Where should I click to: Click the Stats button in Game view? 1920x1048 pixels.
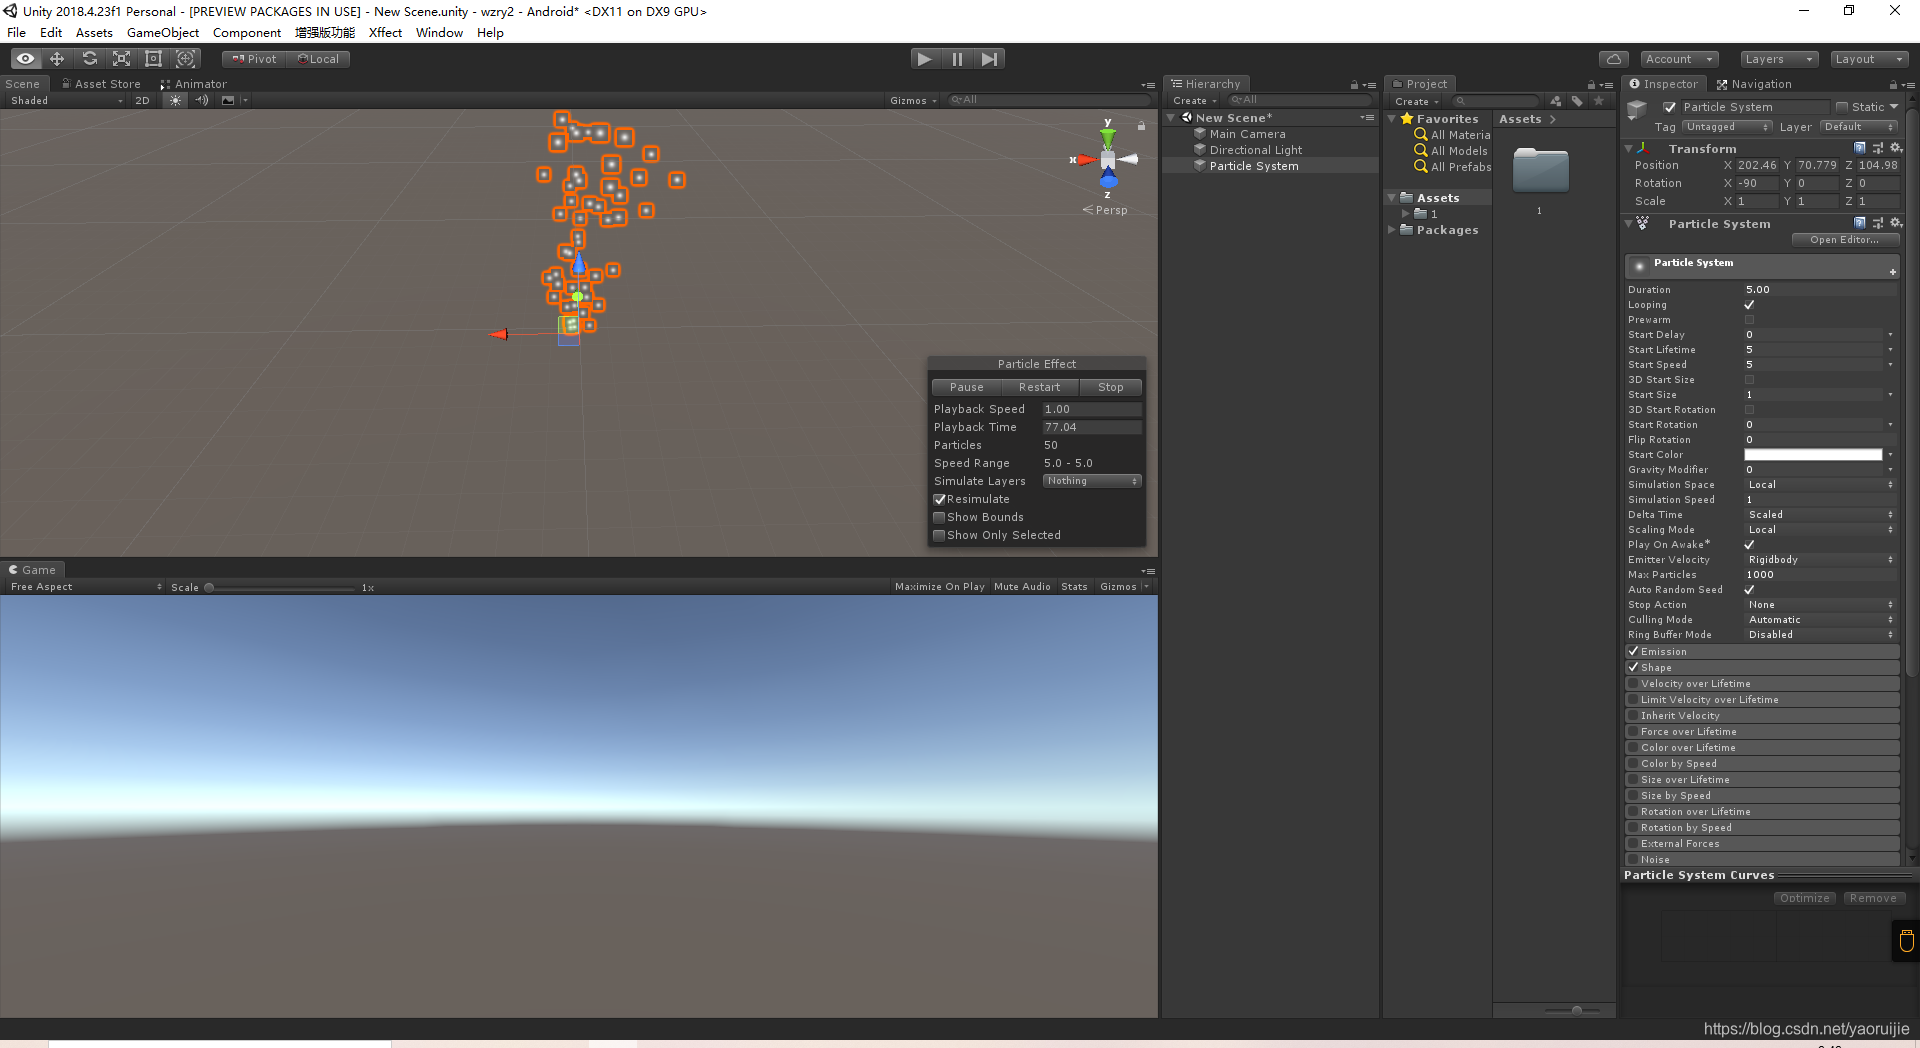1074,587
